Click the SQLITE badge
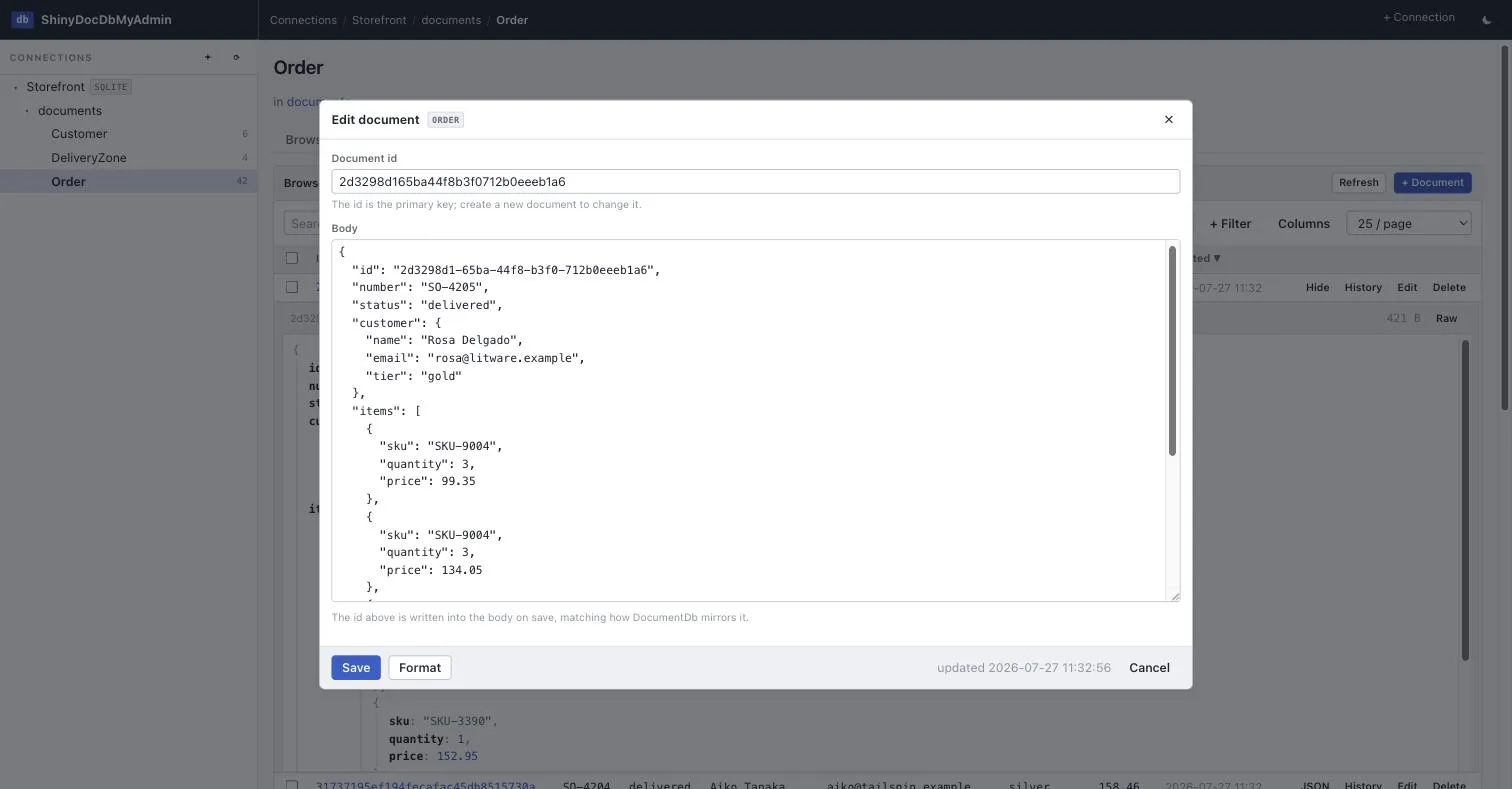This screenshot has width=1512, height=789. click(x=110, y=87)
